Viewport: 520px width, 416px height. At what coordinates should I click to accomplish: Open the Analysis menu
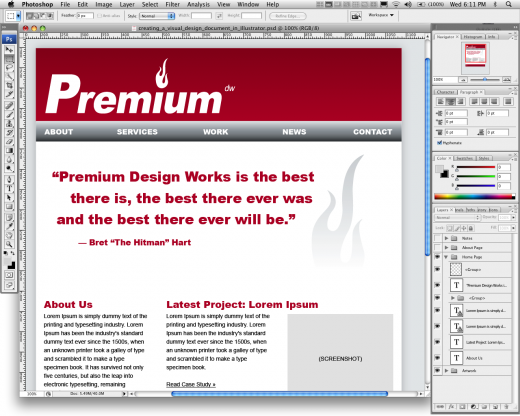pos(198,4)
